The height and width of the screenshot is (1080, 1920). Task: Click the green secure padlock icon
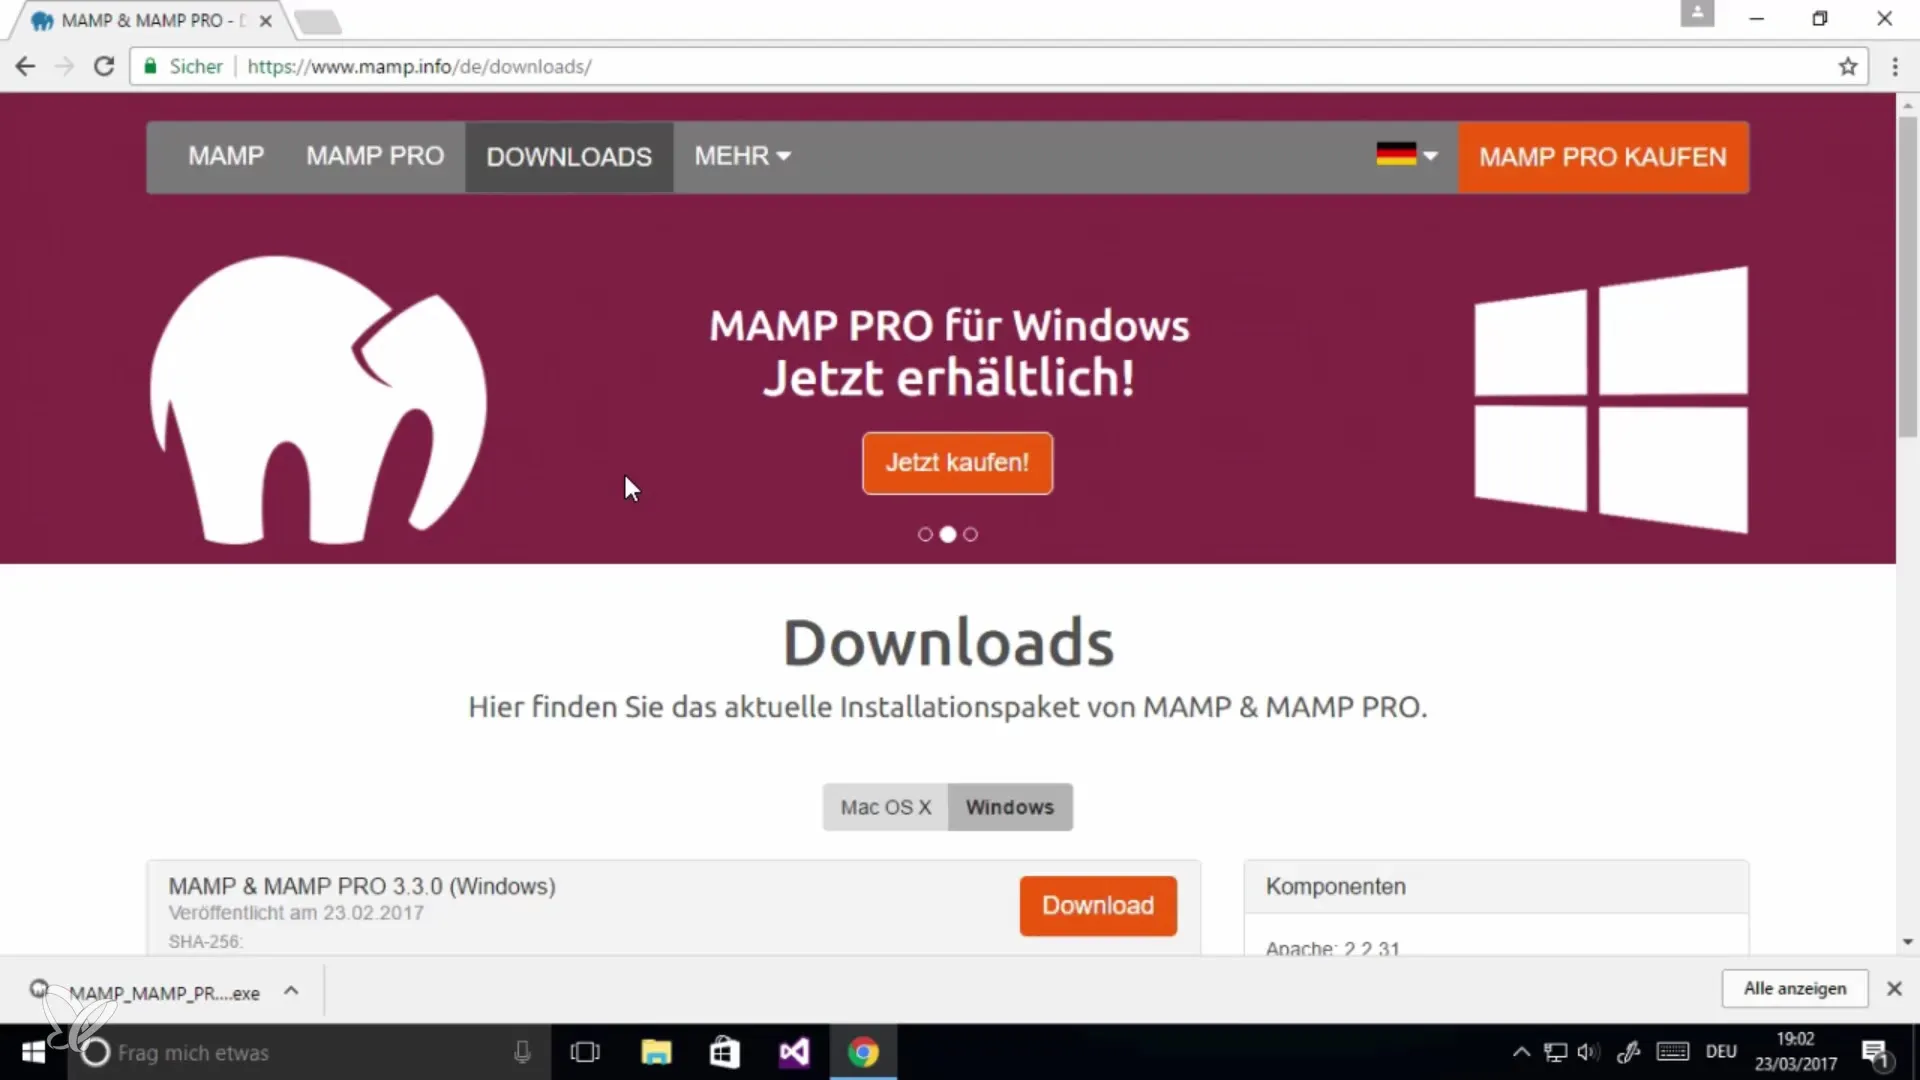150,66
